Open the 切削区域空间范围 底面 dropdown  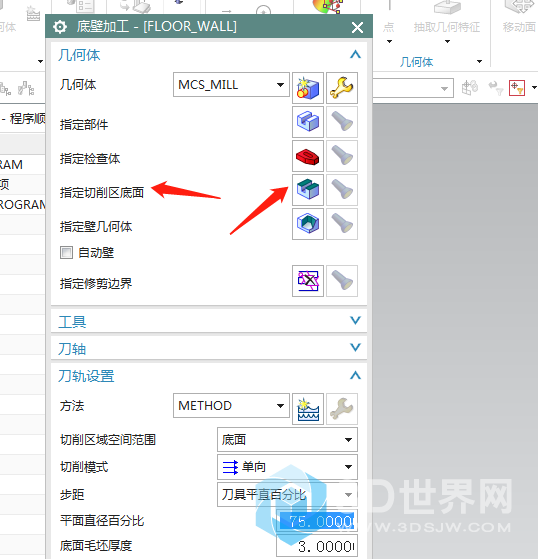(x=287, y=440)
